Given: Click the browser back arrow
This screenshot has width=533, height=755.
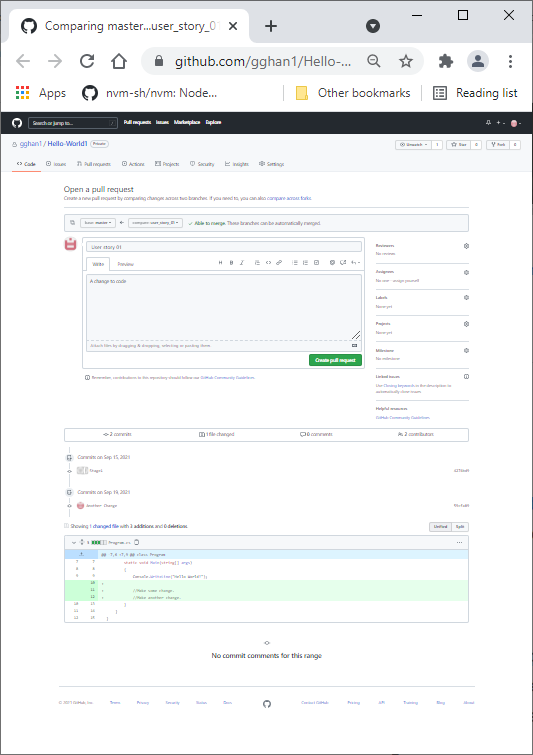Looking at the screenshot, I should point(23,61).
